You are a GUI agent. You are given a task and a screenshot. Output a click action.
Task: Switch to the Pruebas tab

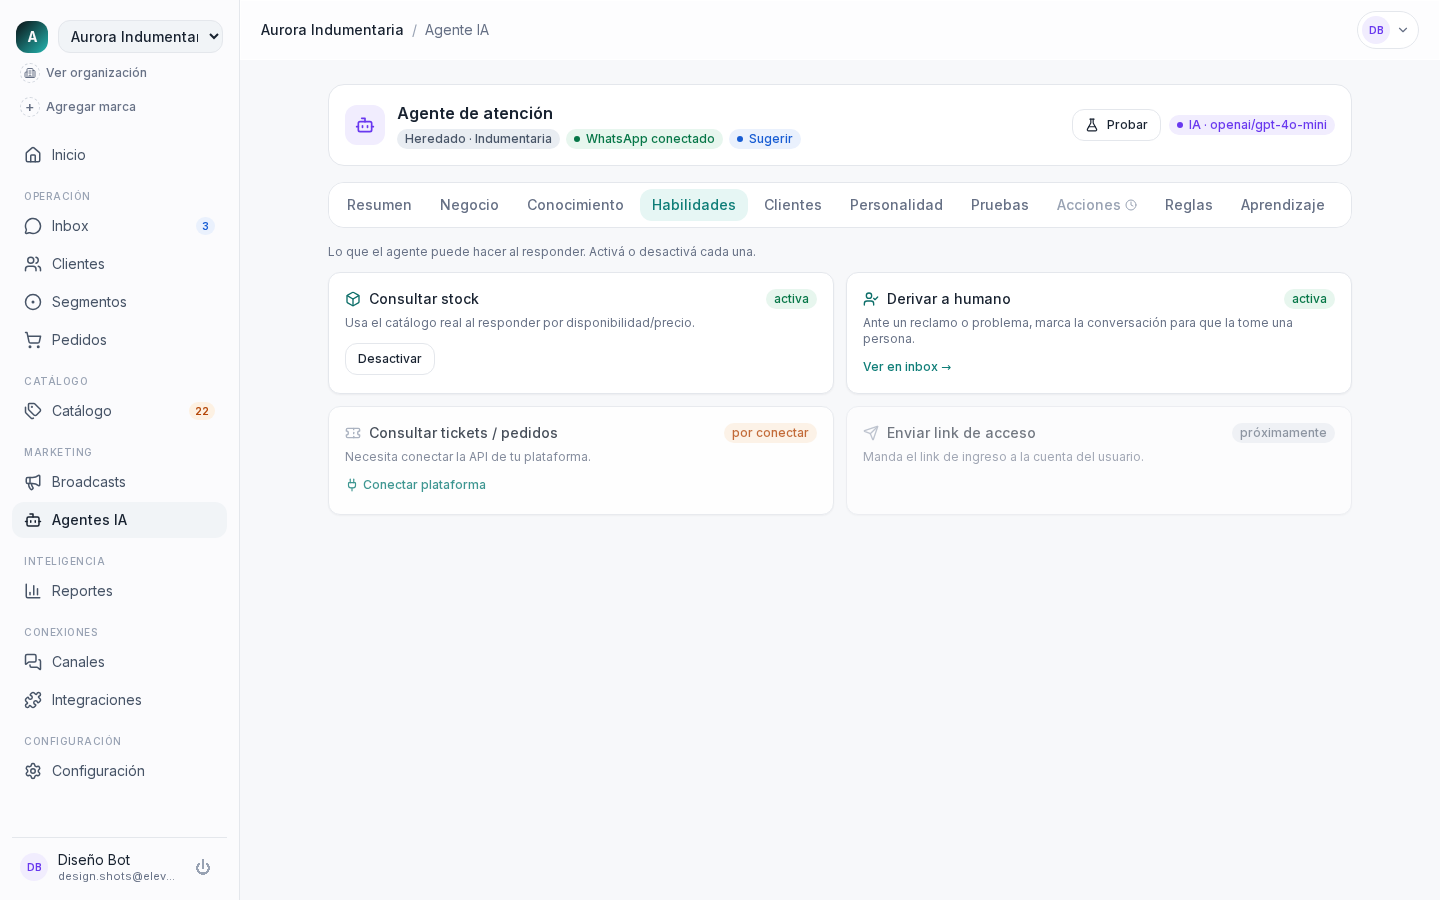(x=1000, y=205)
